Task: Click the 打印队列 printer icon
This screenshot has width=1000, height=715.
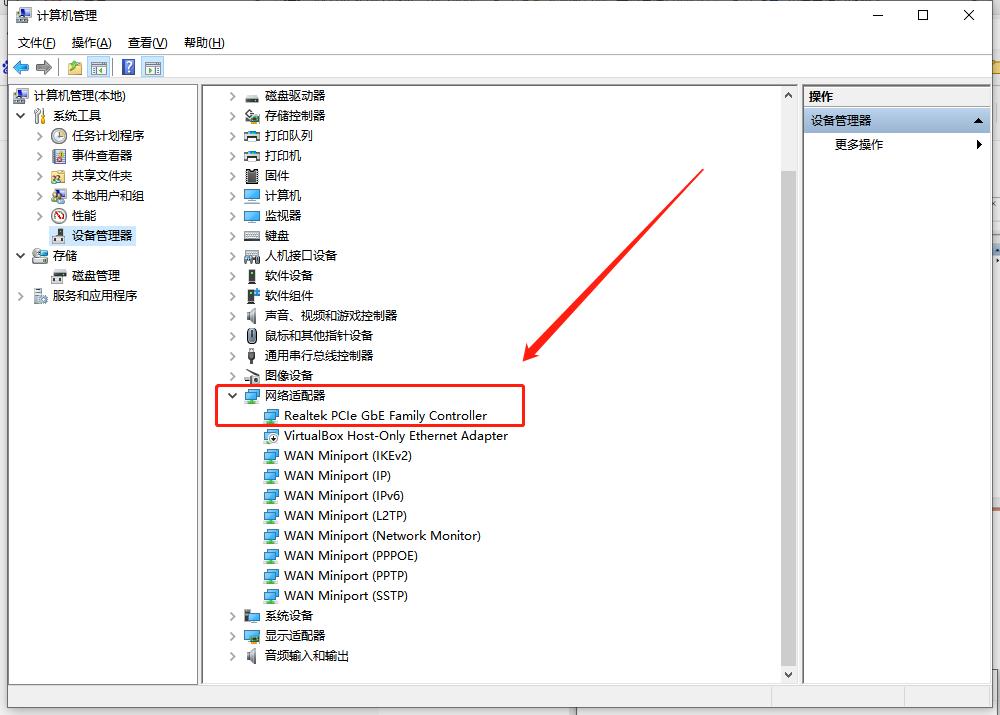Action: tap(252, 136)
